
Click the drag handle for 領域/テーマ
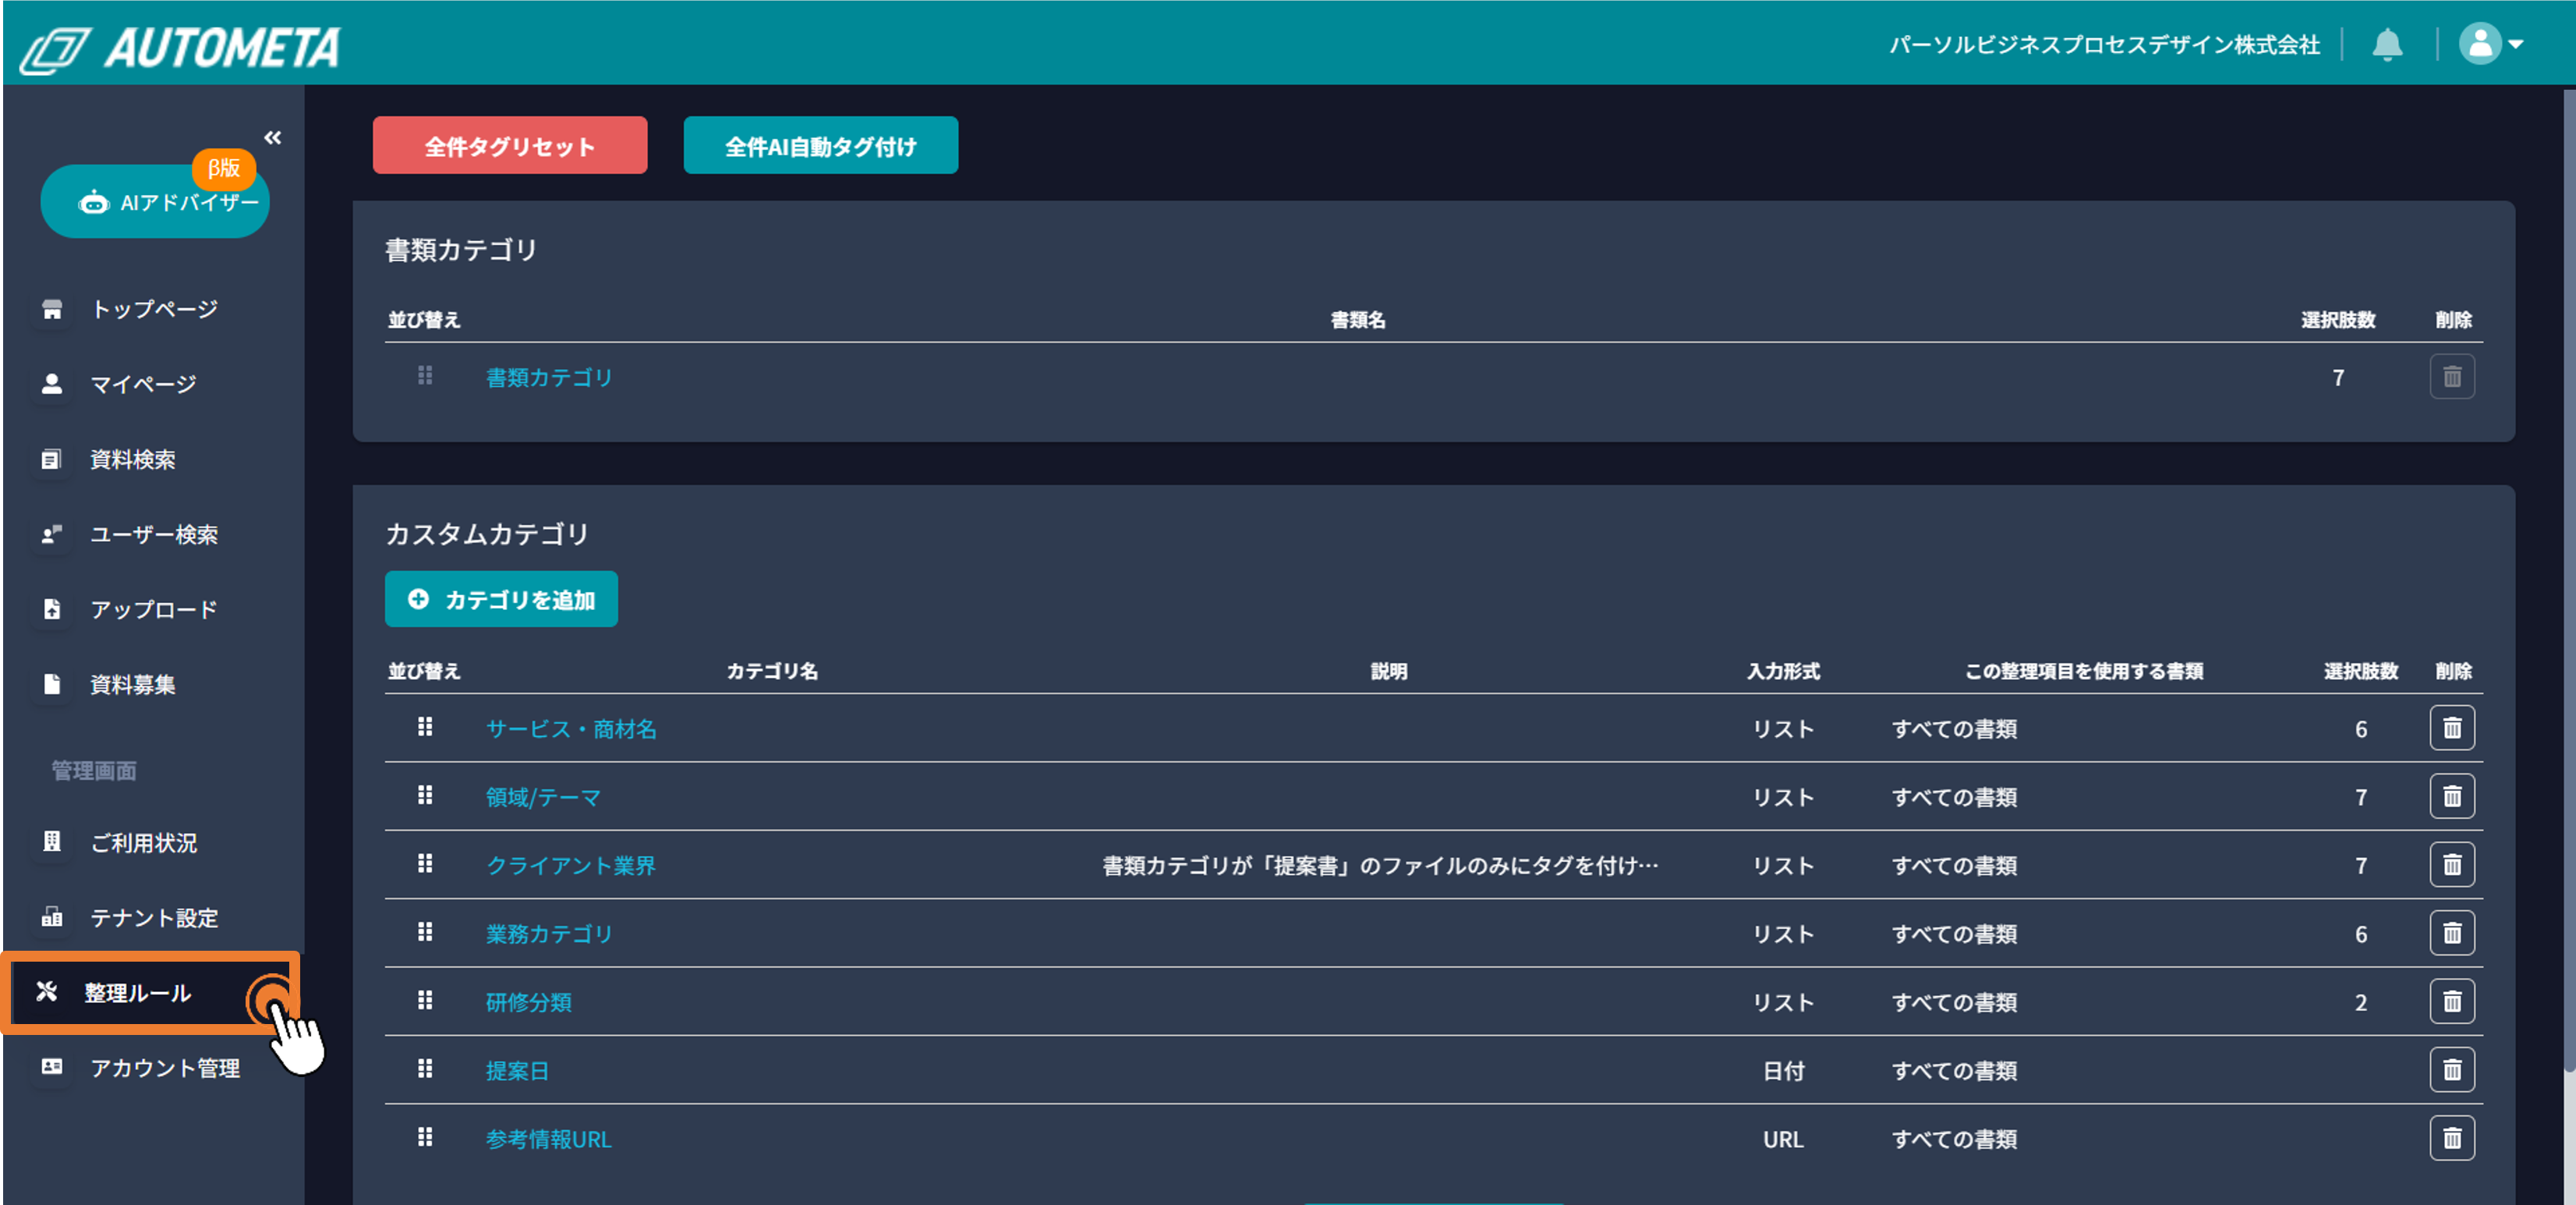click(x=425, y=795)
